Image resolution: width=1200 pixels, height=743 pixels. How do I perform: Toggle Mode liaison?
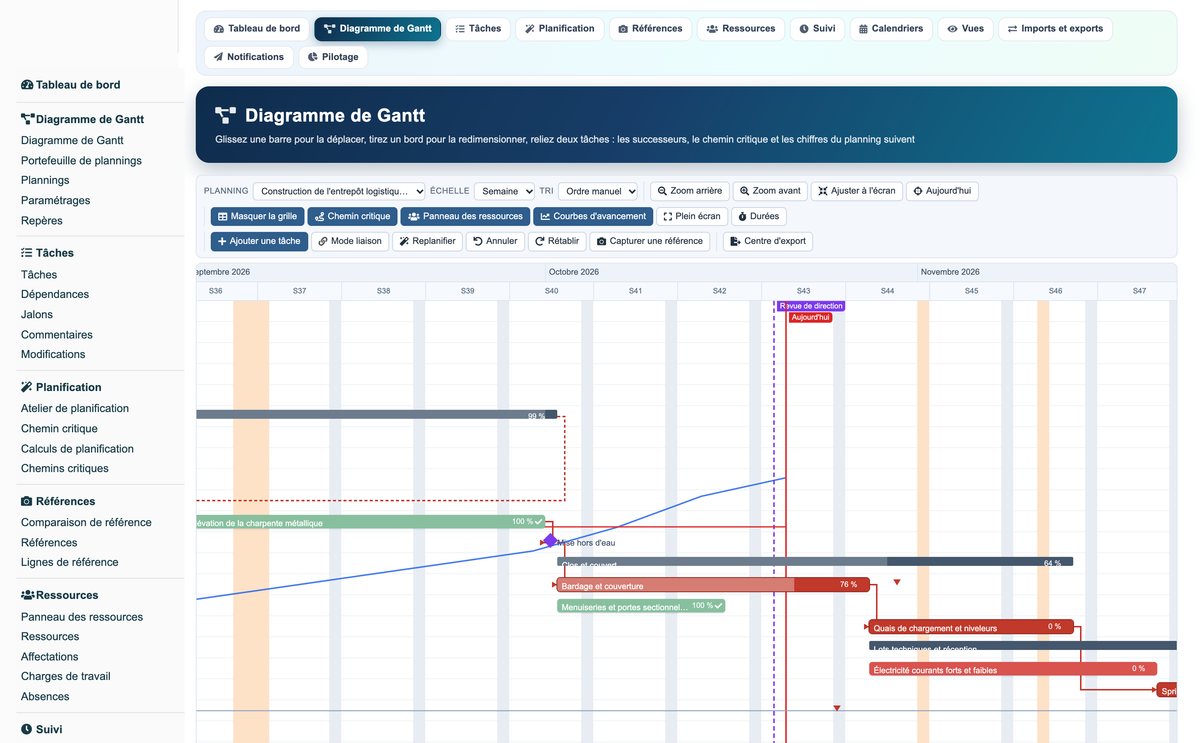[x=350, y=241]
